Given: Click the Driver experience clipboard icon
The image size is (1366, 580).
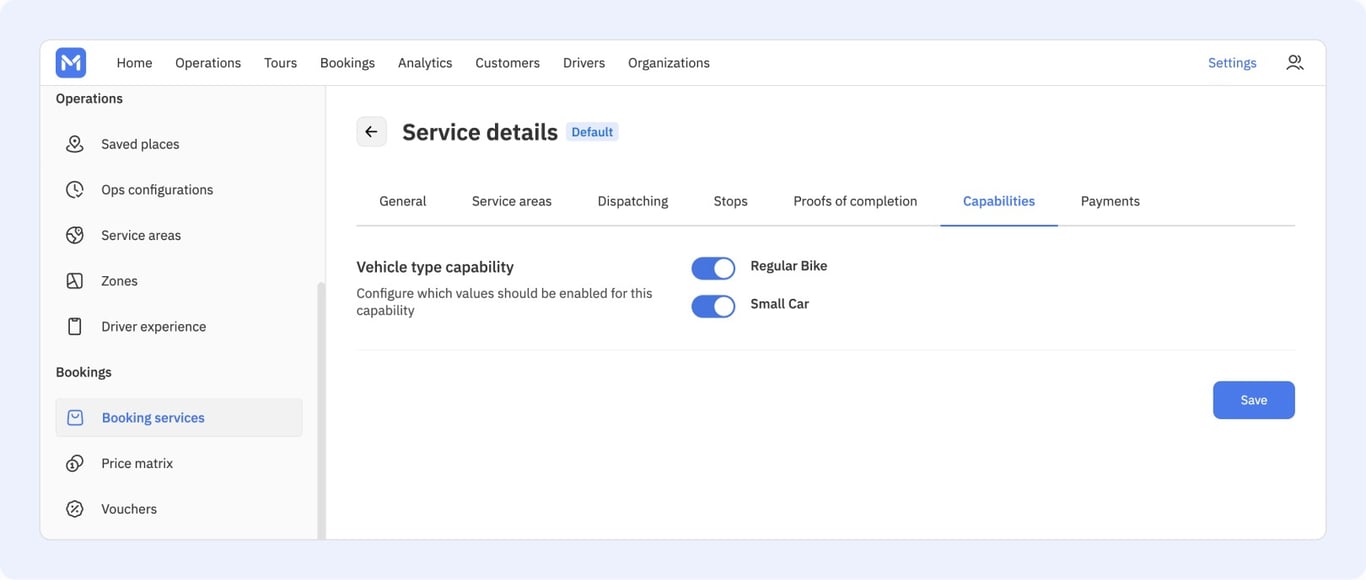Looking at the screenshot, I should pyautogui.click(x=75, y=327).
